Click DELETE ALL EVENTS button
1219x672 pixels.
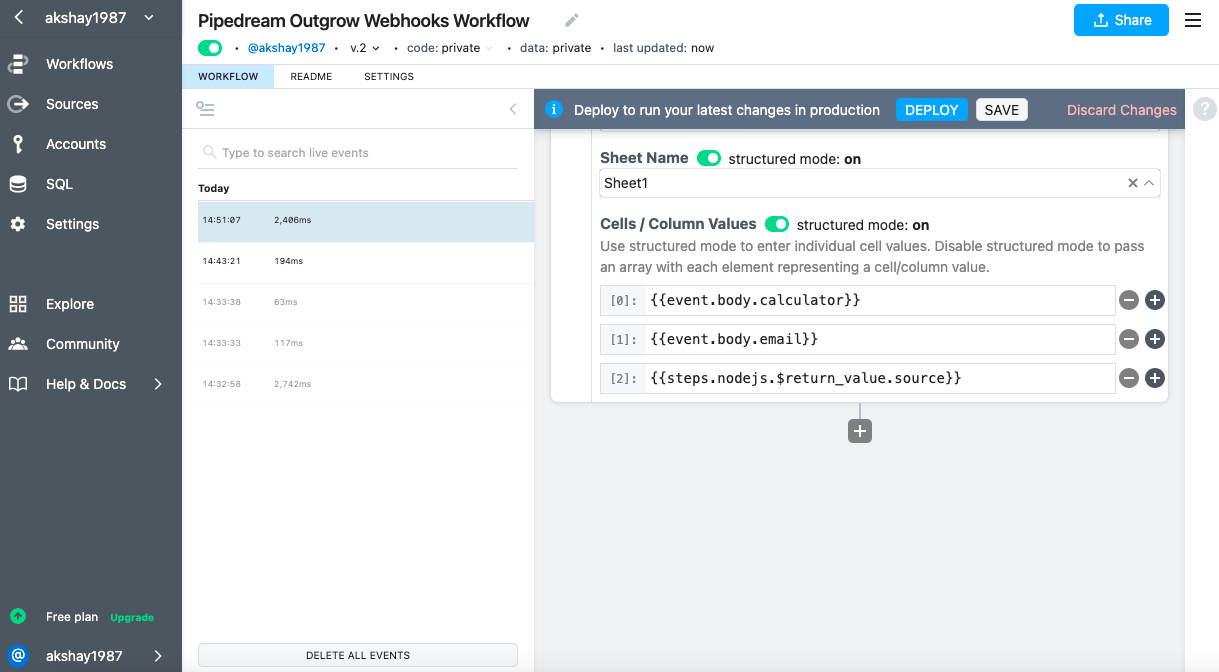tap(358, 655)
